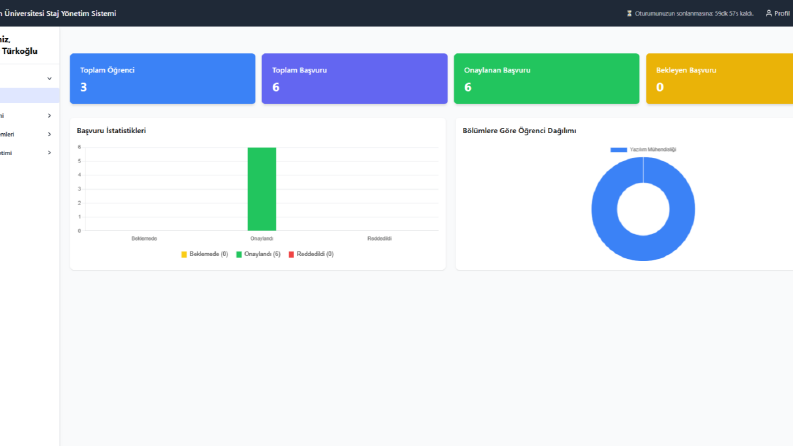Click the blue donut chart segment

(x=605, y=209)
